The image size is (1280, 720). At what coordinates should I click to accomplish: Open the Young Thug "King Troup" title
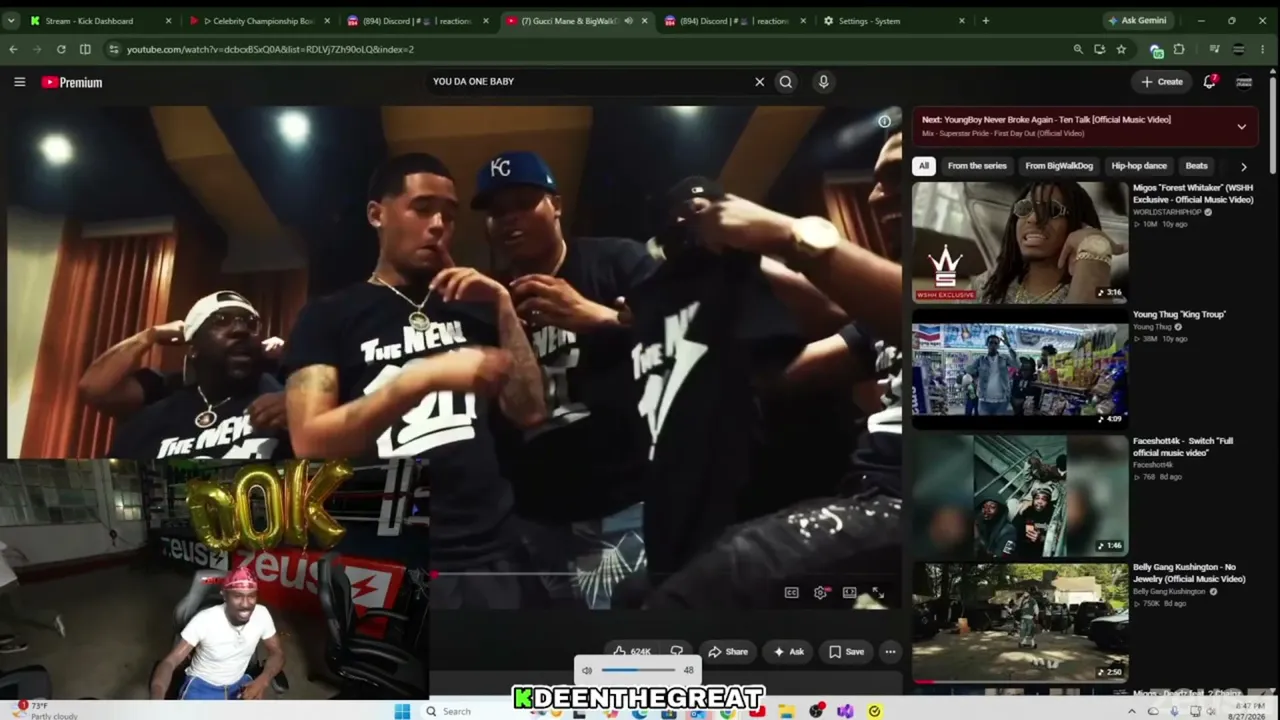click(1179, 314)
